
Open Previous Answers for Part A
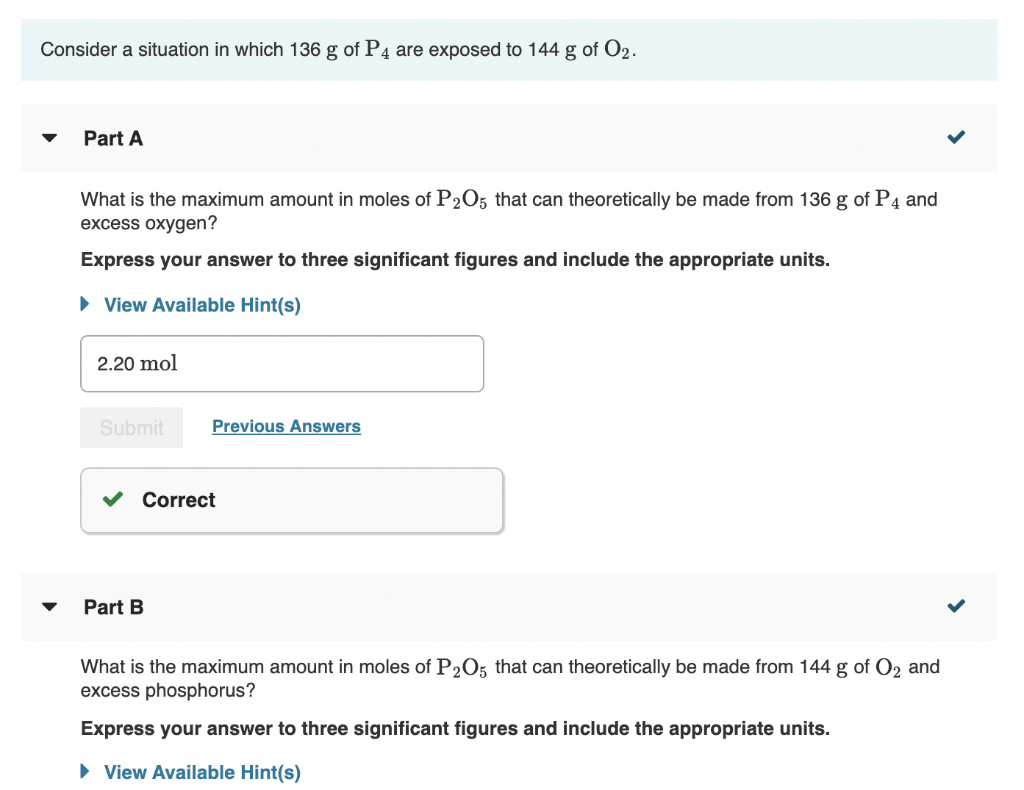(x=286, y=426)
